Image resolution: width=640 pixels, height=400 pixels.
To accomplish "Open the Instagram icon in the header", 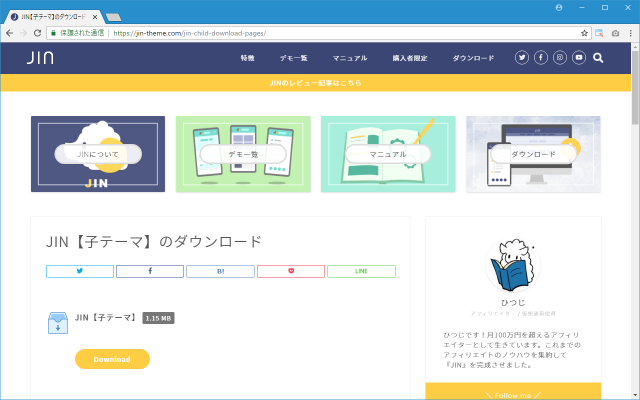I will pyautogui.click(x=560, y=58).
